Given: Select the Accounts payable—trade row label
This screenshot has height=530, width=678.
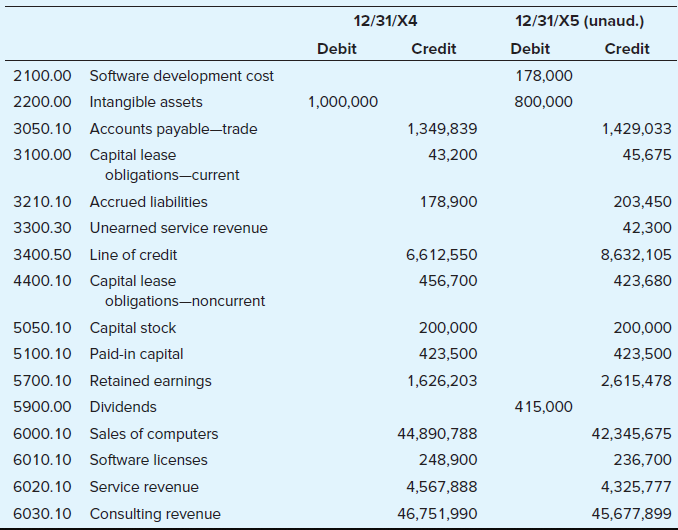Looking at the screenshot, I should [x=173, y=129].
